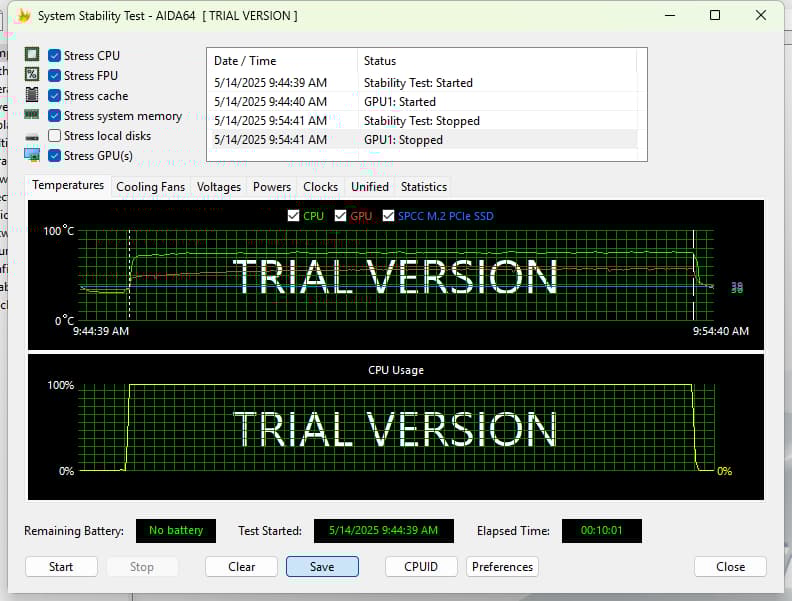Click the monitor icon beside Stress GPU(s)

point(32,155)
